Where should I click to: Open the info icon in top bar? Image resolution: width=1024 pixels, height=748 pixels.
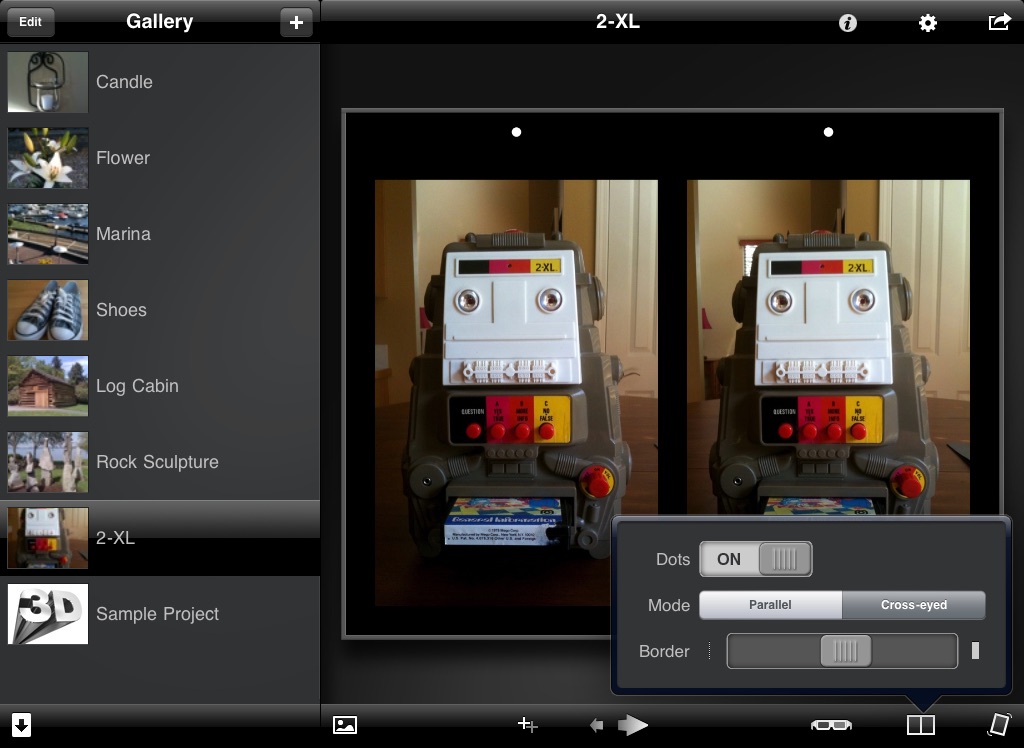848,24
